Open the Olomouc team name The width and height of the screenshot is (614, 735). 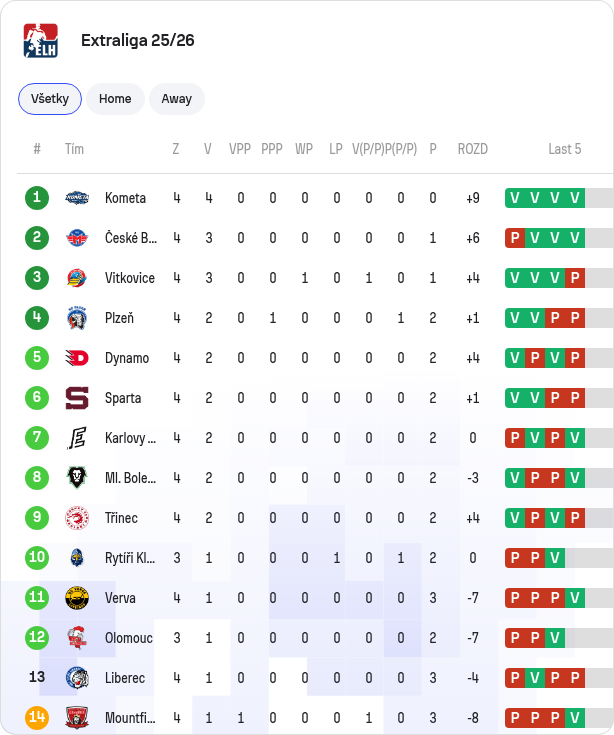pos(128,638)
